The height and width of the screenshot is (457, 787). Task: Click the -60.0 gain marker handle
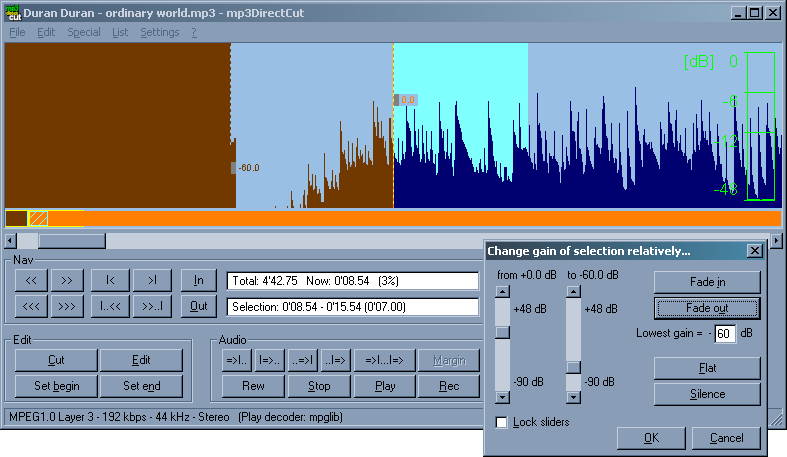coord(233,168)
